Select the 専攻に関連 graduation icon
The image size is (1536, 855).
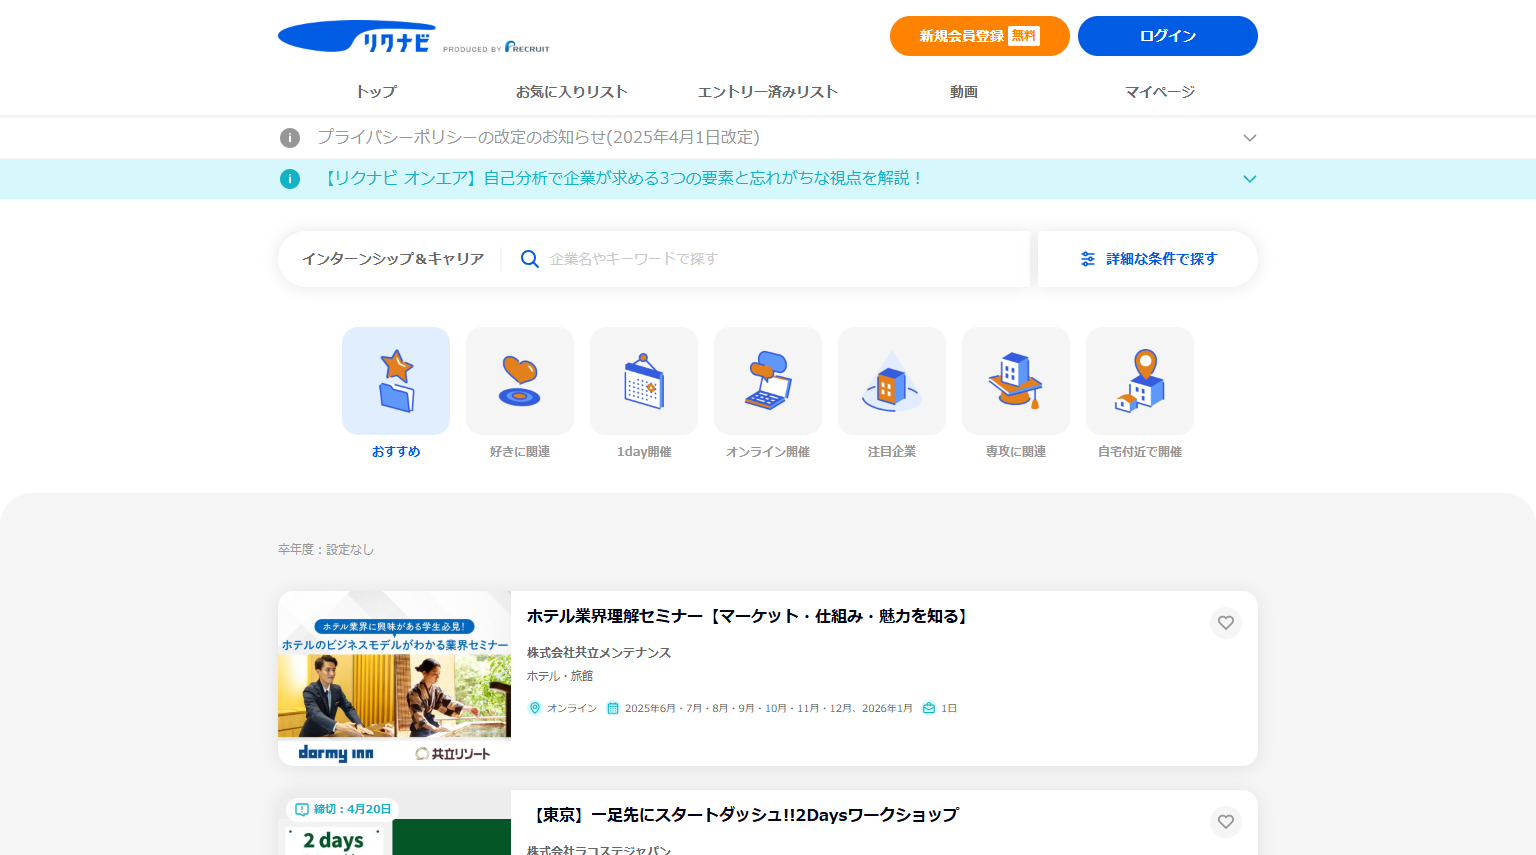click(1016, 381)
